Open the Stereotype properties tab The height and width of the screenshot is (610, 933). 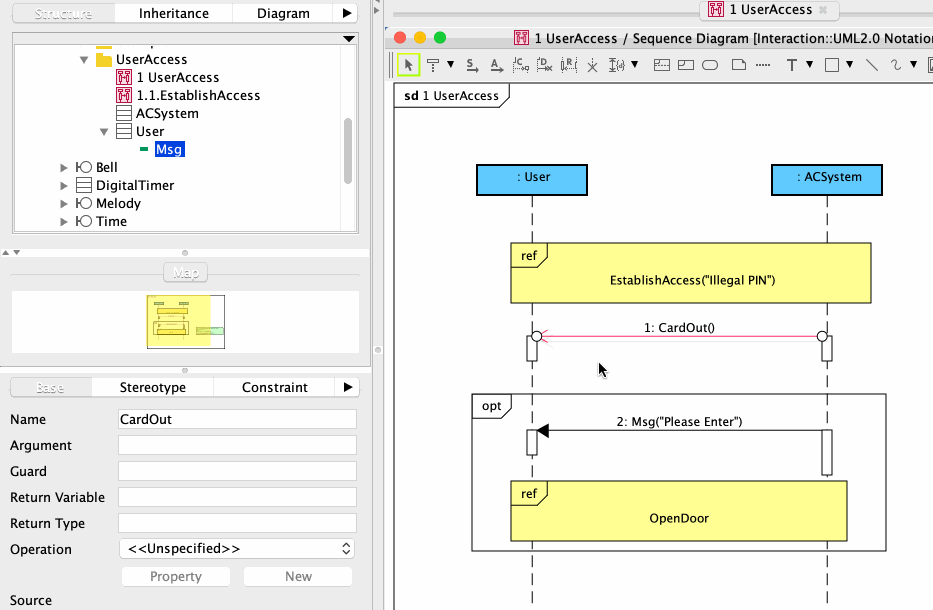click(x=152, y=387)
